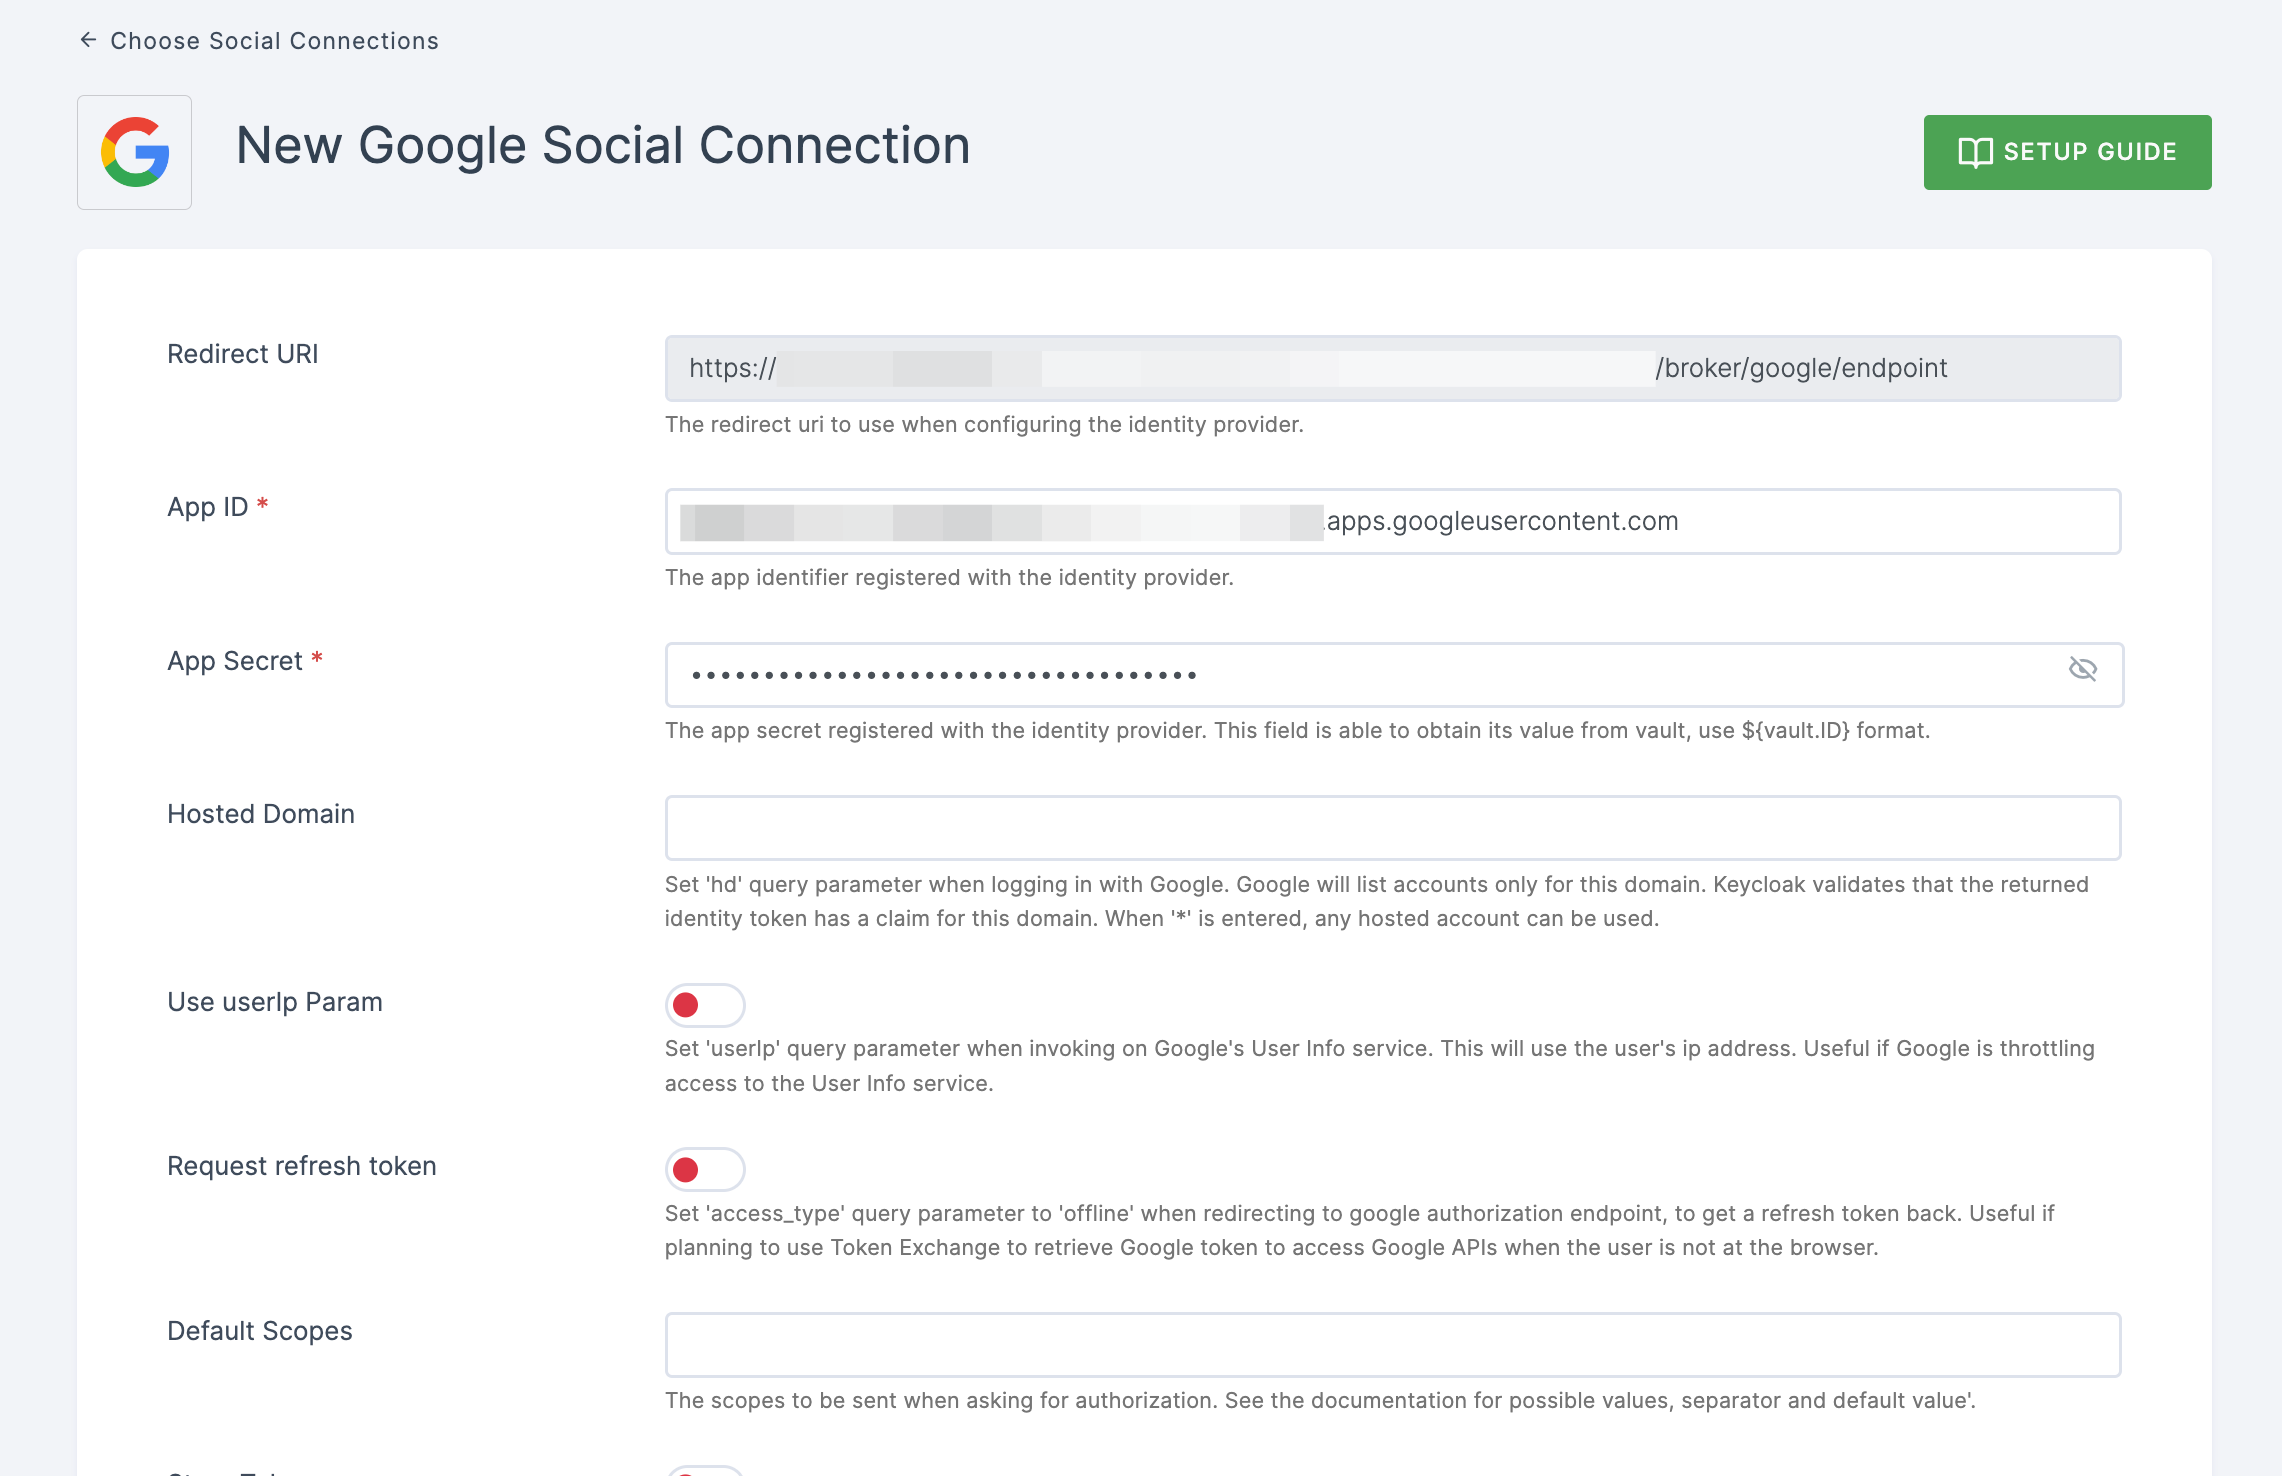Click the Google logo icon
2282x1476 pixels.
tap(135, 152)
